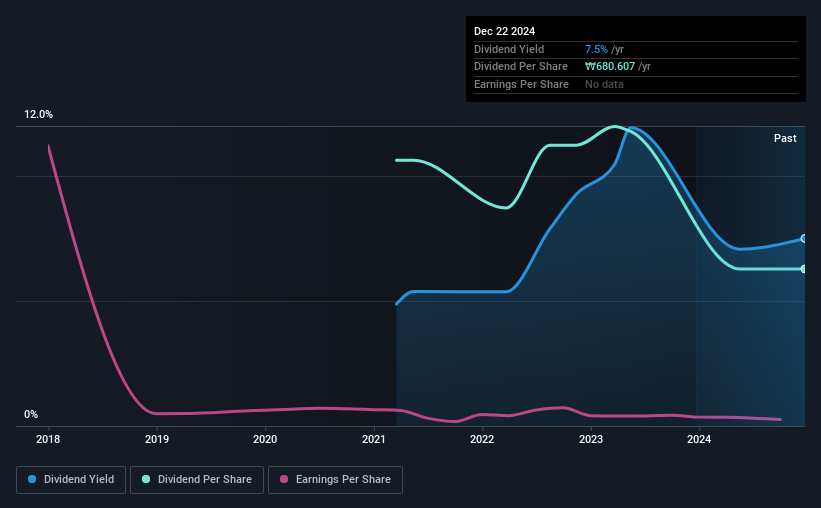The image size is (821, 508).
Task: Click the Past region label
Action: tap(785, 138)
